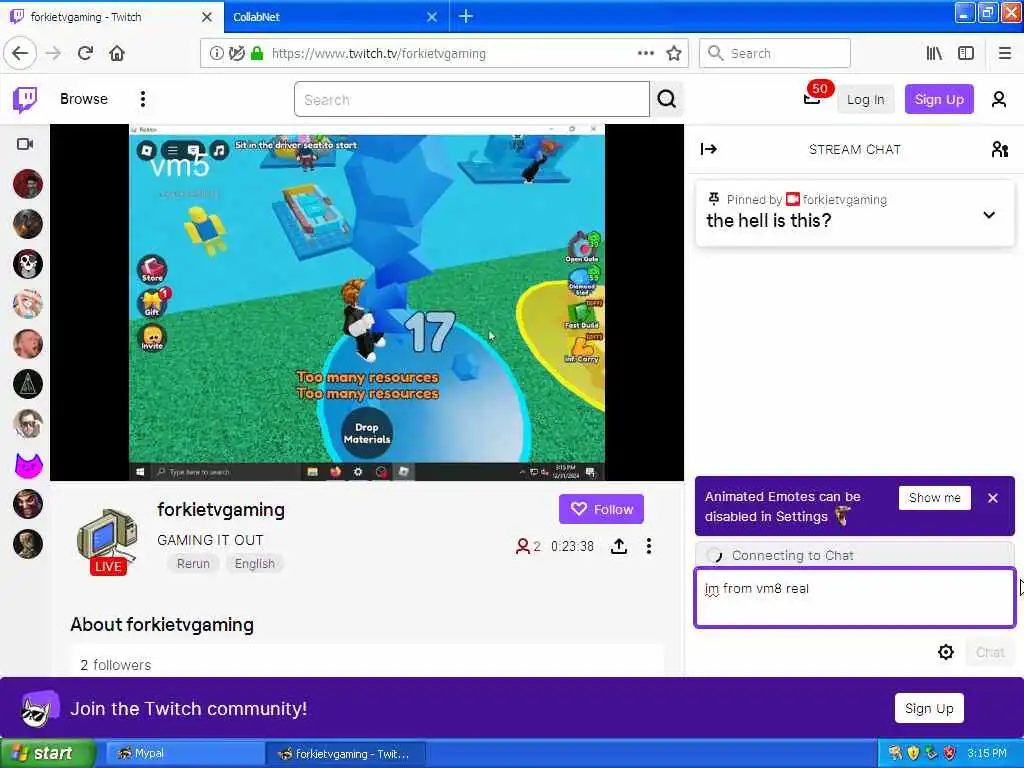The image size is (1024, 768).
Task: Click the Log In button
Action: [x=865, y=99]
